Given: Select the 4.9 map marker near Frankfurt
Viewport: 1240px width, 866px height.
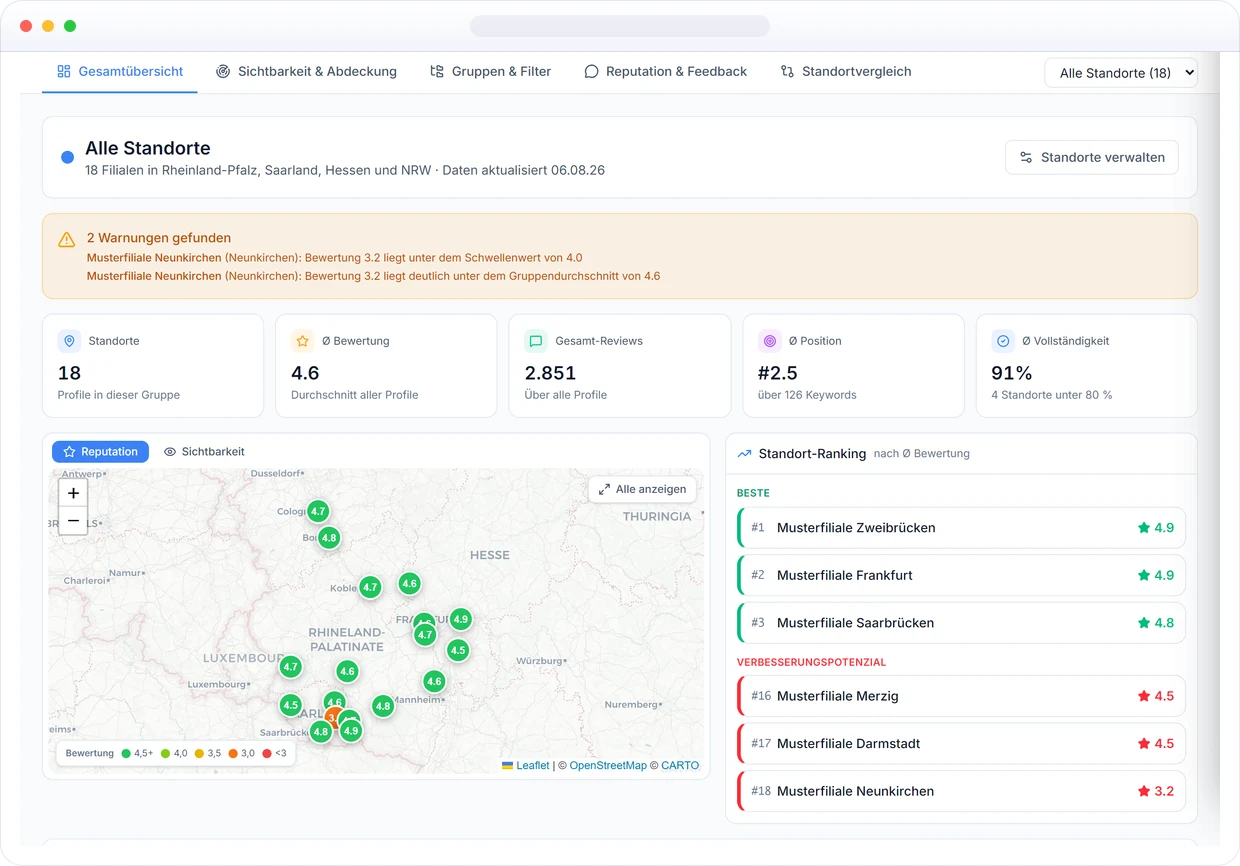Looking at the screenshot, I should pyautogui.click(x=460, y=619).
